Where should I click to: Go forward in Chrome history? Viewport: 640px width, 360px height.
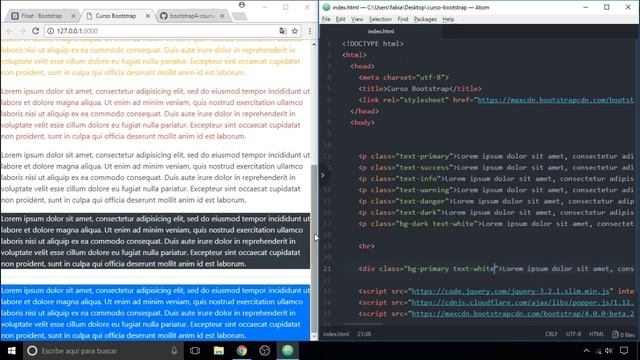(22, 31)
